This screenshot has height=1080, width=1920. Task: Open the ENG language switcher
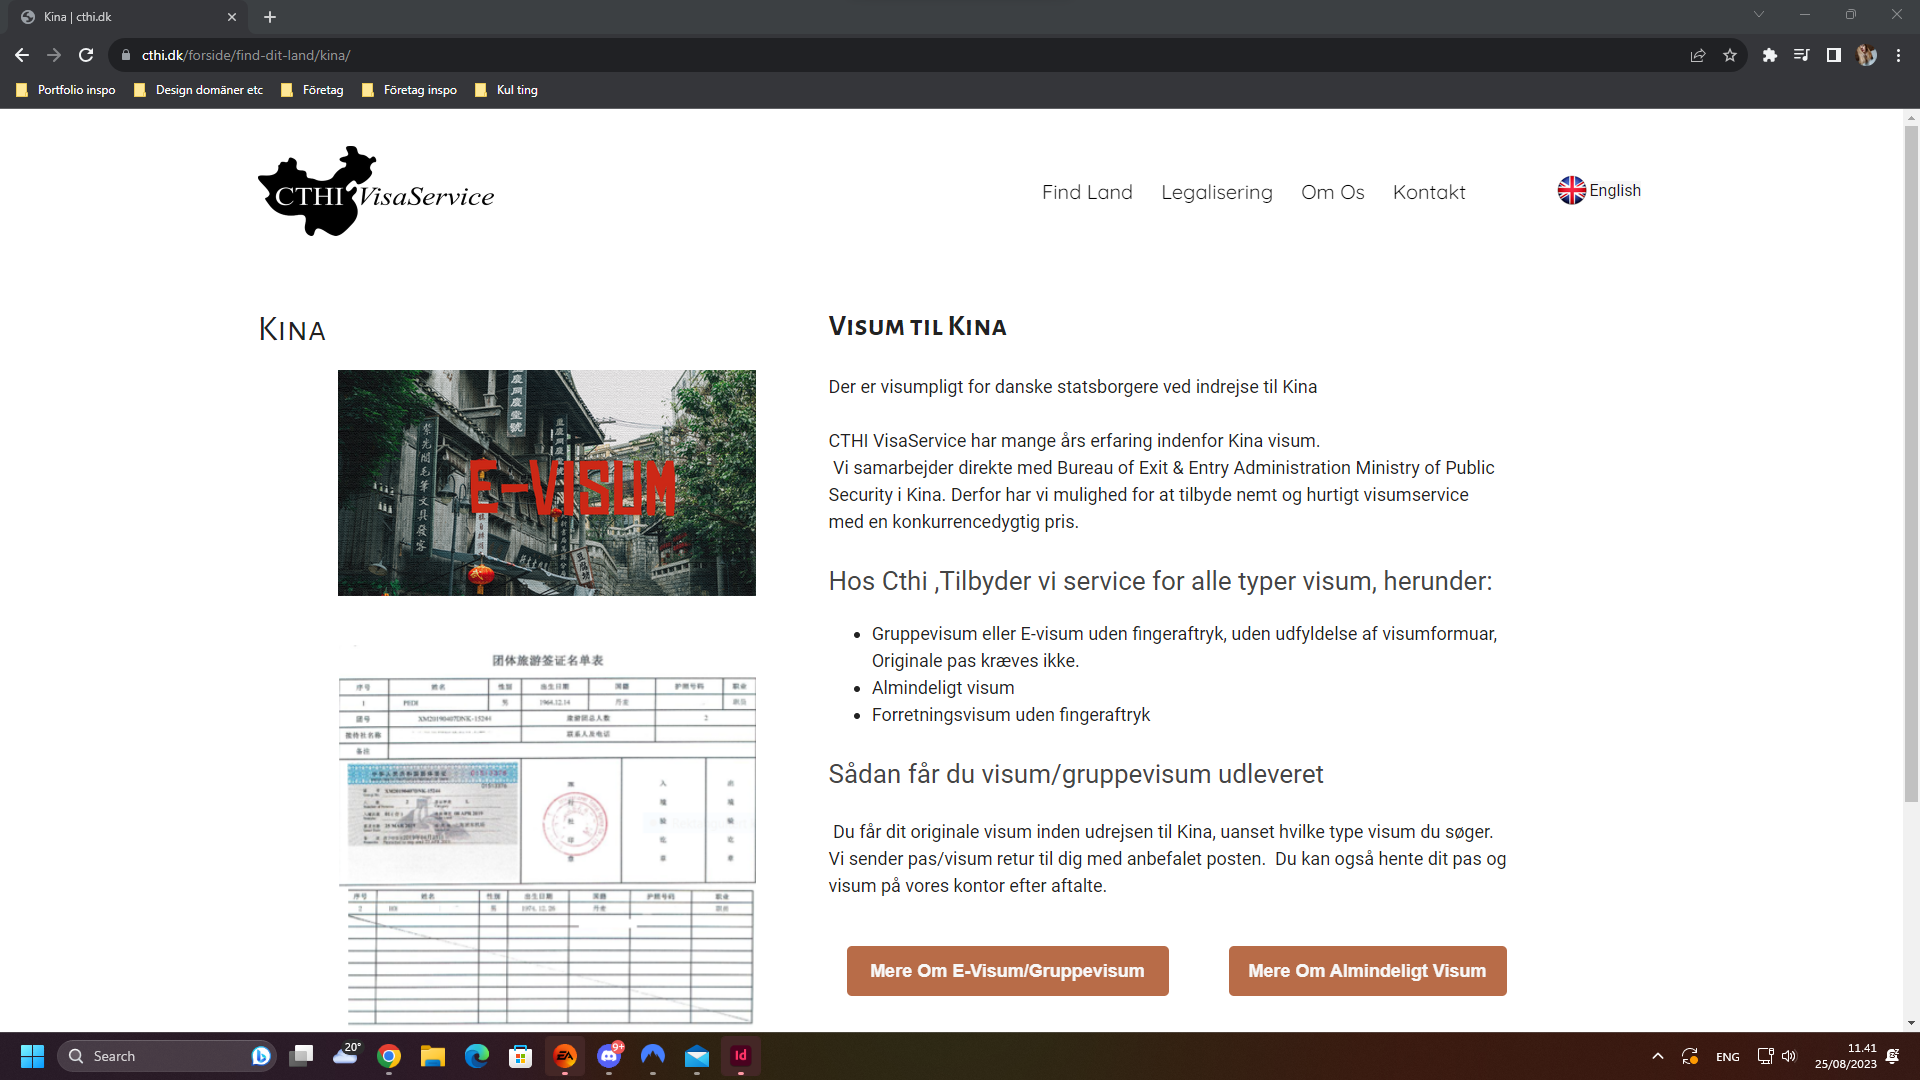pyautogui.click(x=1727, y=1057)
